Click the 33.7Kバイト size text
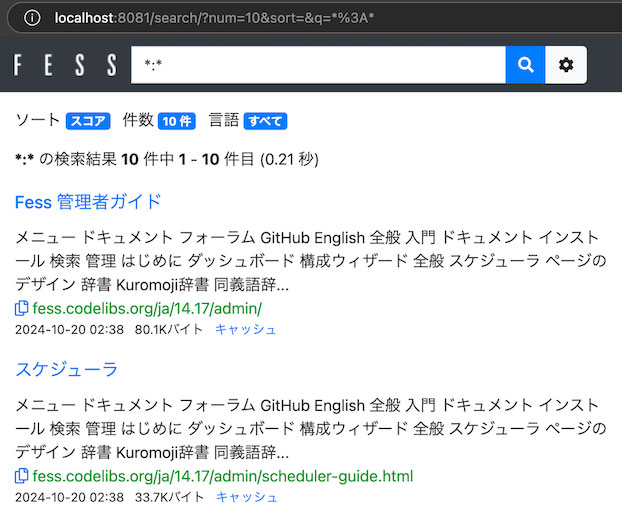 [x=169, y=497]
